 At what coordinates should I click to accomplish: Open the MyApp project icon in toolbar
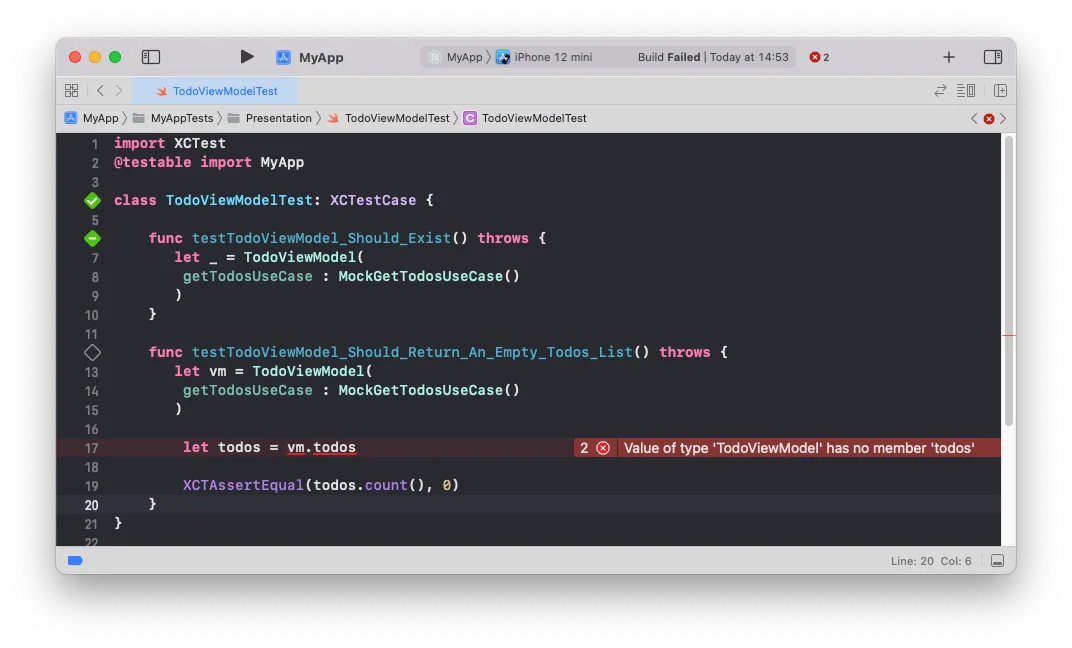pyautogui.click(x=283, y=57)
